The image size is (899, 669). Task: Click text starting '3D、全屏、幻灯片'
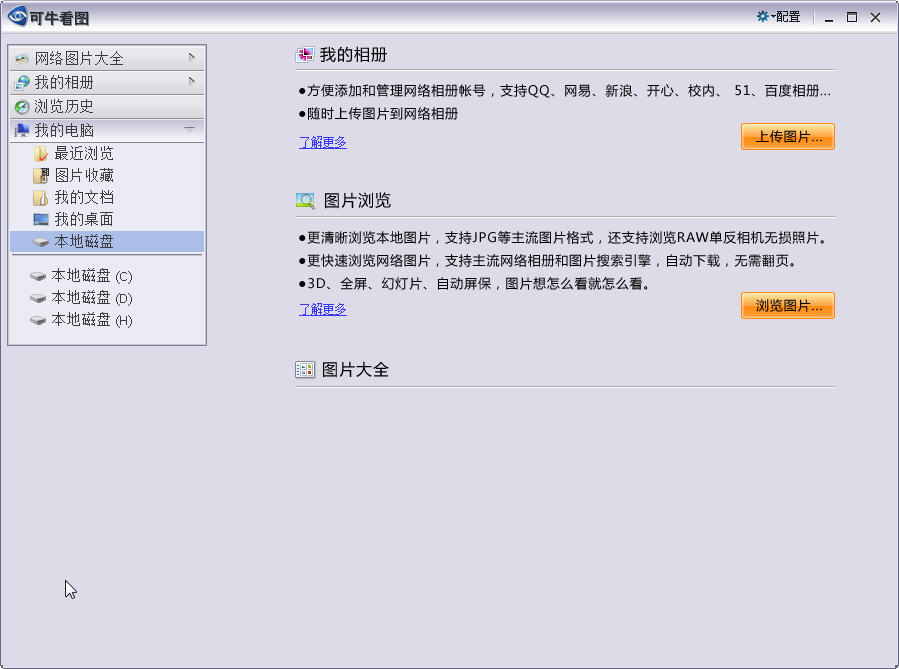pyautogui.click(x=478, y=284)
